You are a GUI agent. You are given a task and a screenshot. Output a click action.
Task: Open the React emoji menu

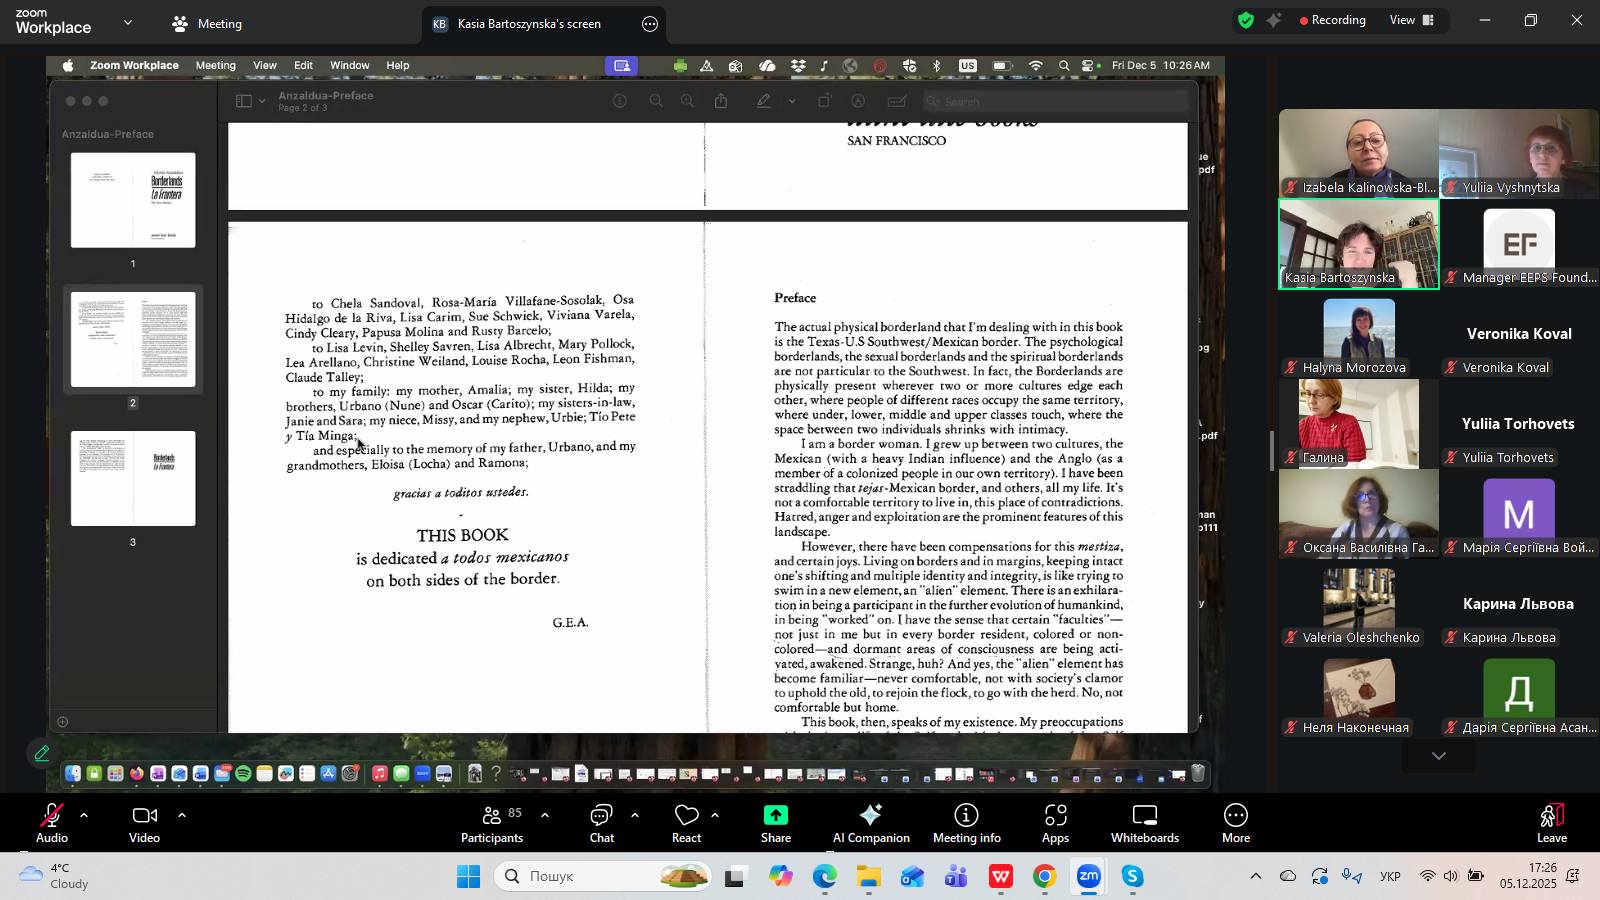(686, 823)
